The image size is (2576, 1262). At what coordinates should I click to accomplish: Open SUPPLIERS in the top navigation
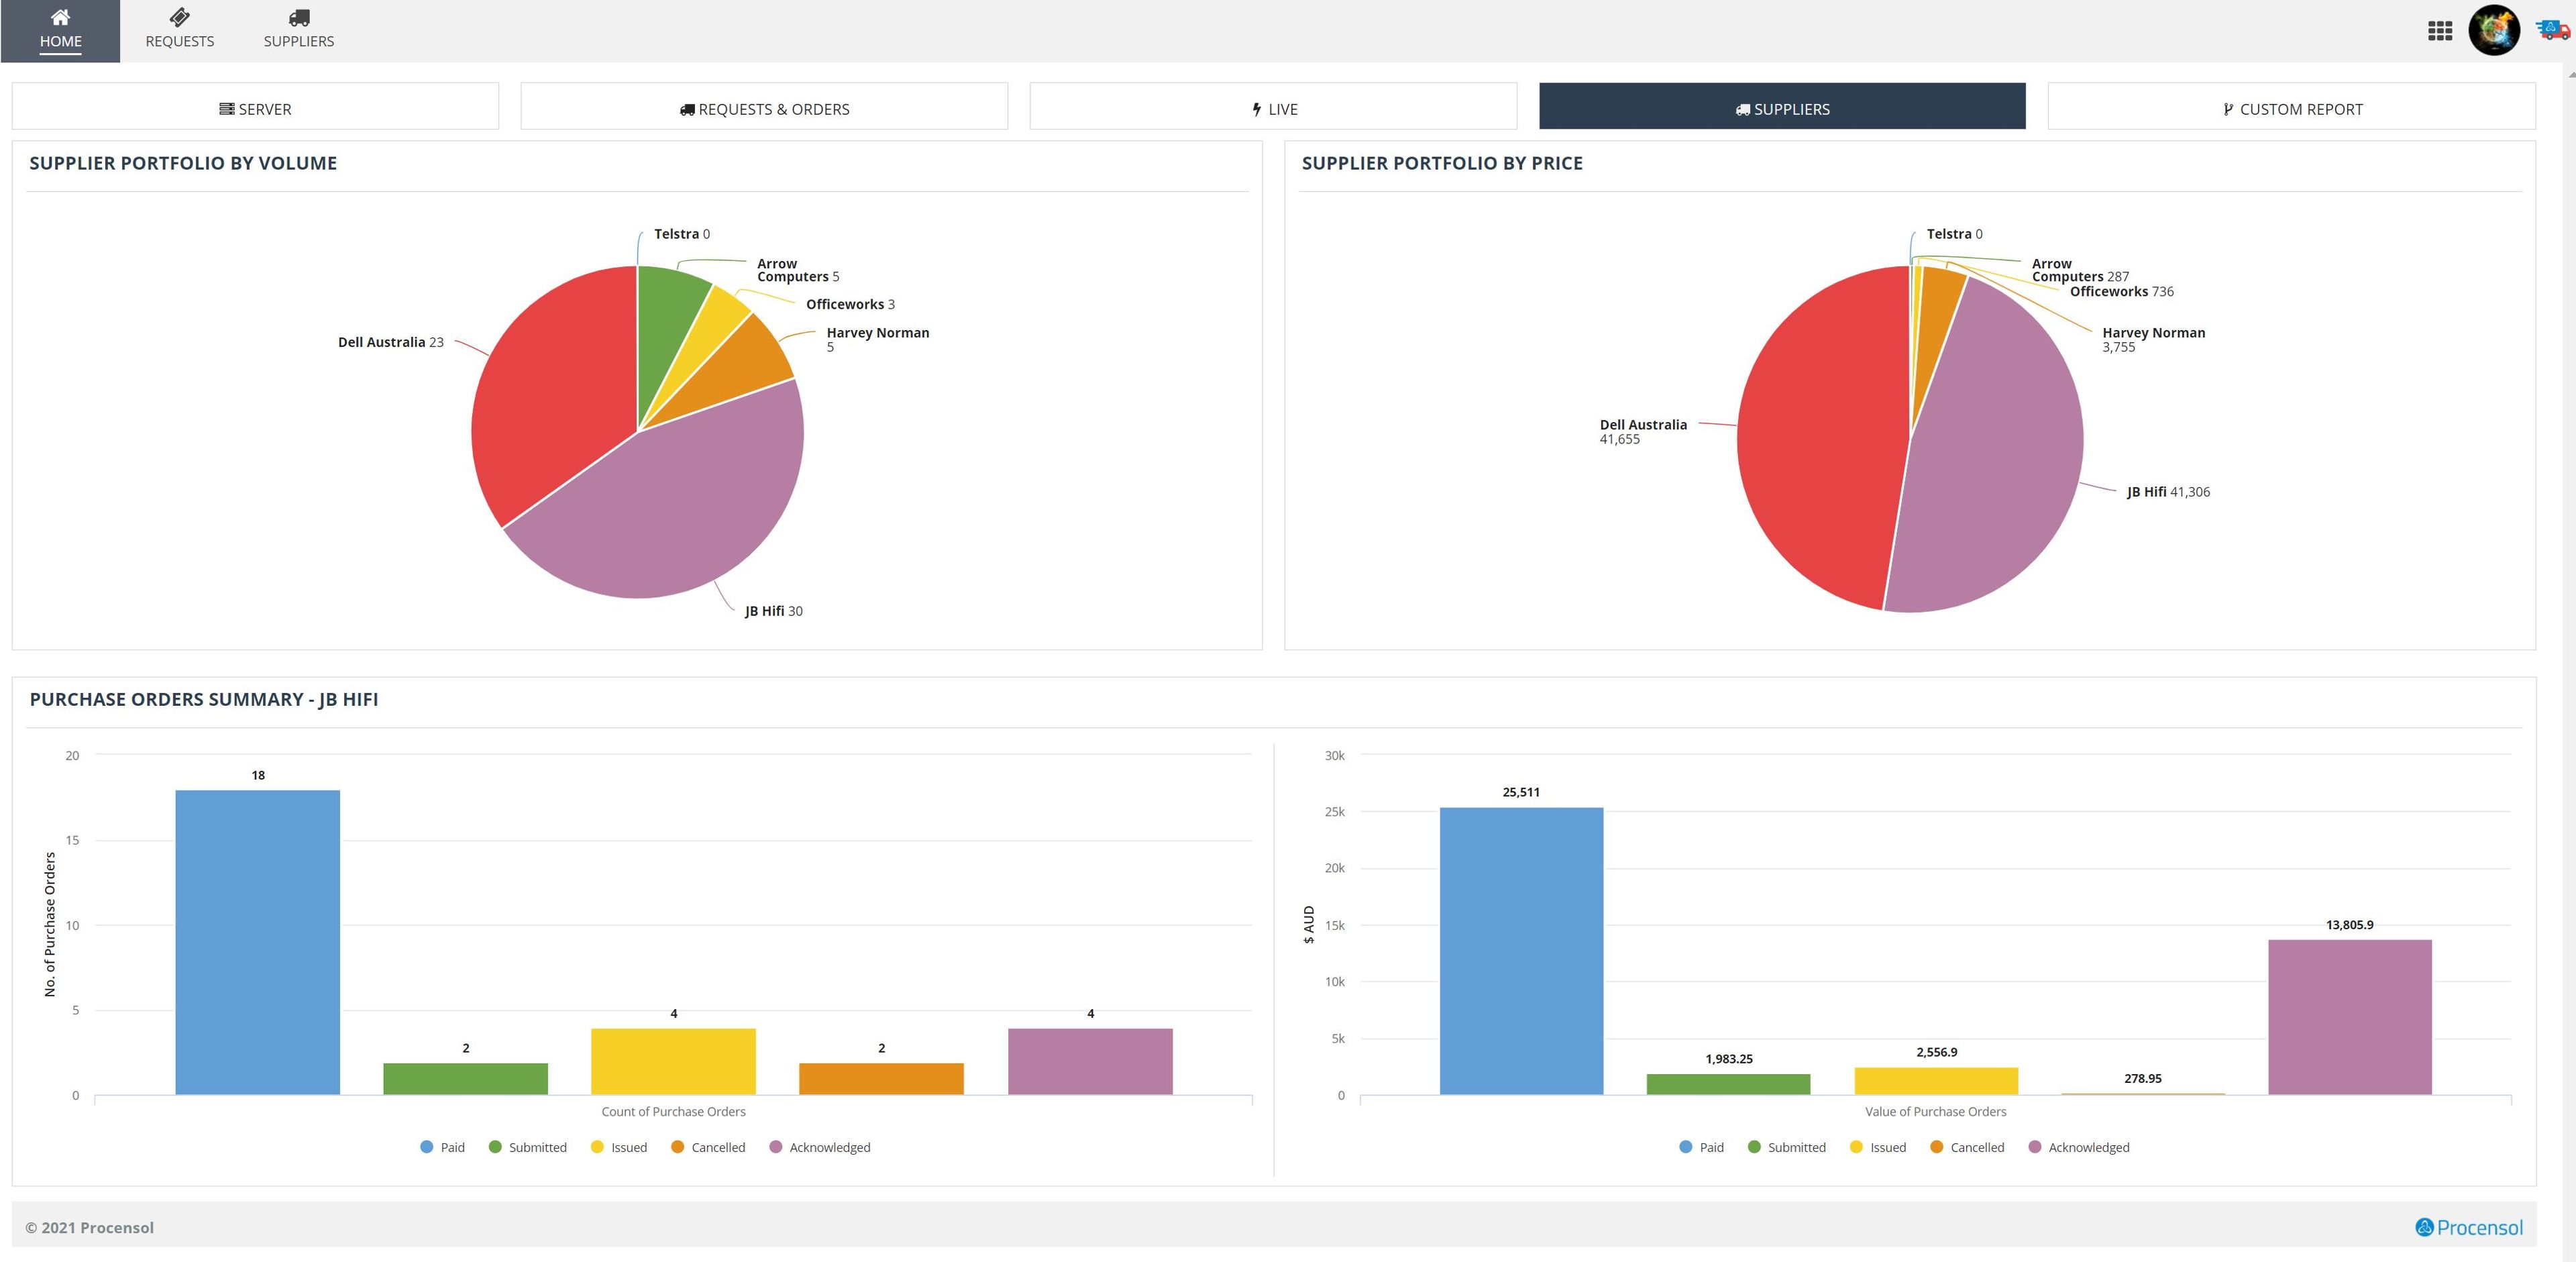pos(299,31)
